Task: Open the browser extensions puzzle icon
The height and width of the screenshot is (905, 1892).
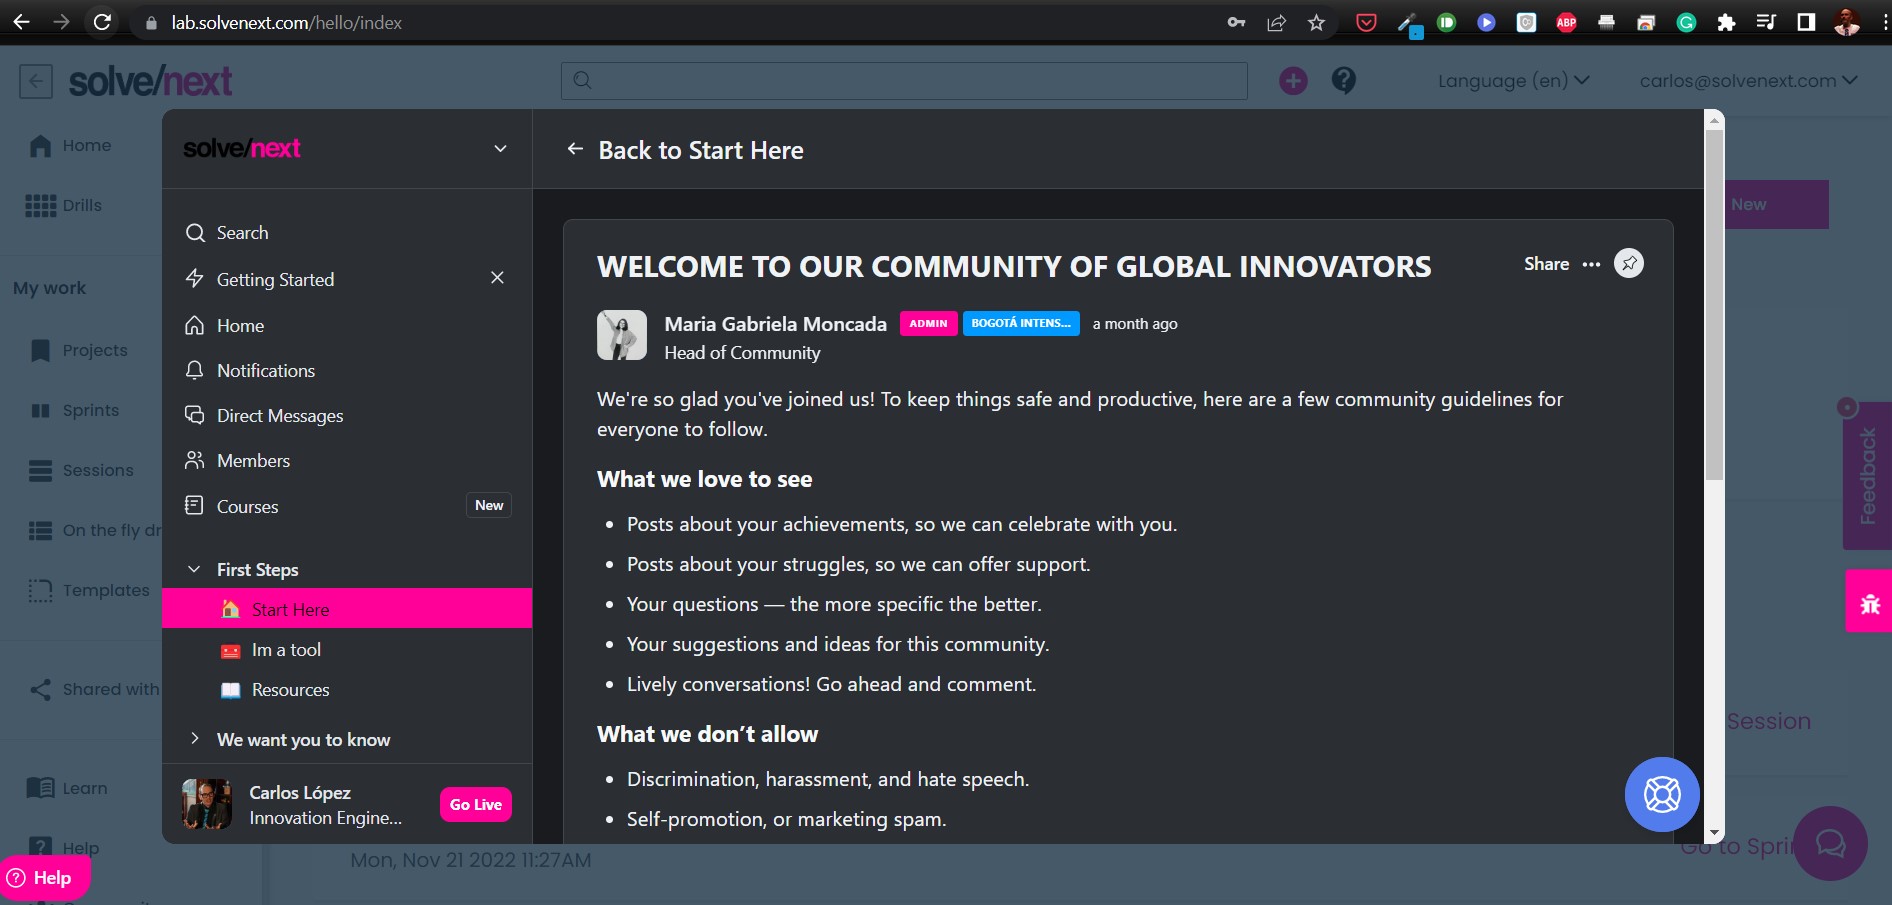Action: 1726,22
